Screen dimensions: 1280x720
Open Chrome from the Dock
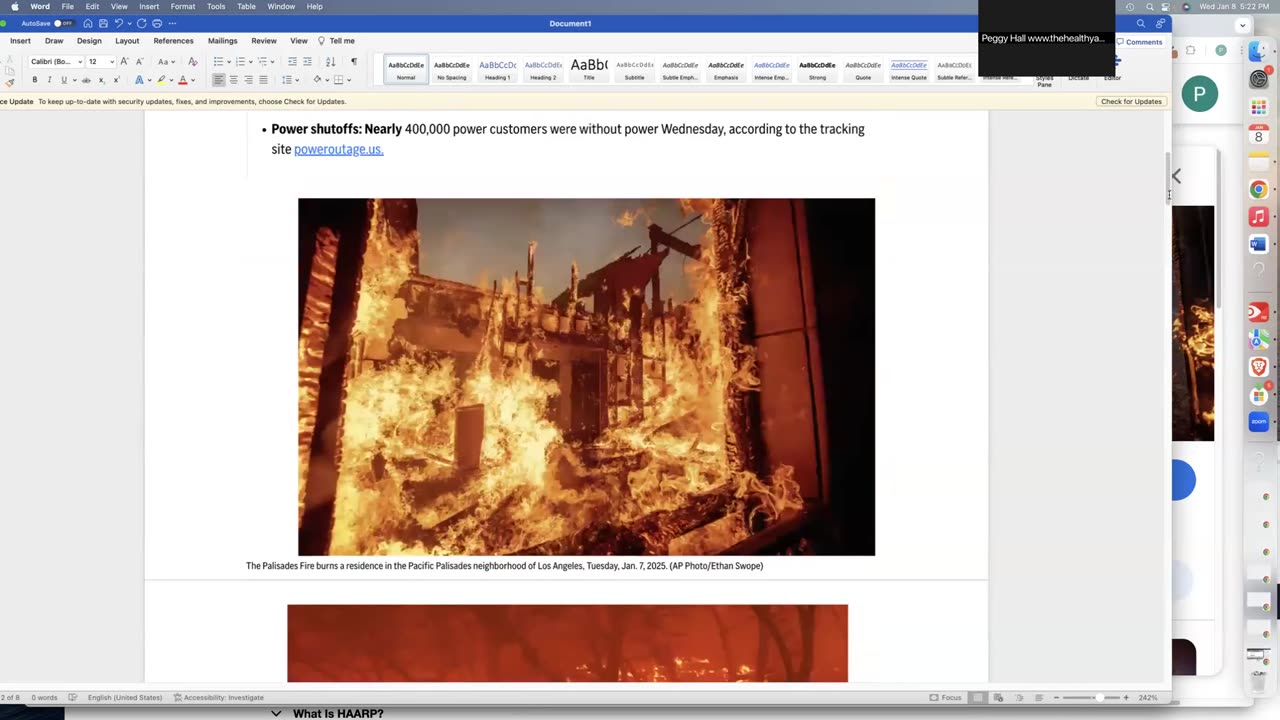tap(1258, 189)
